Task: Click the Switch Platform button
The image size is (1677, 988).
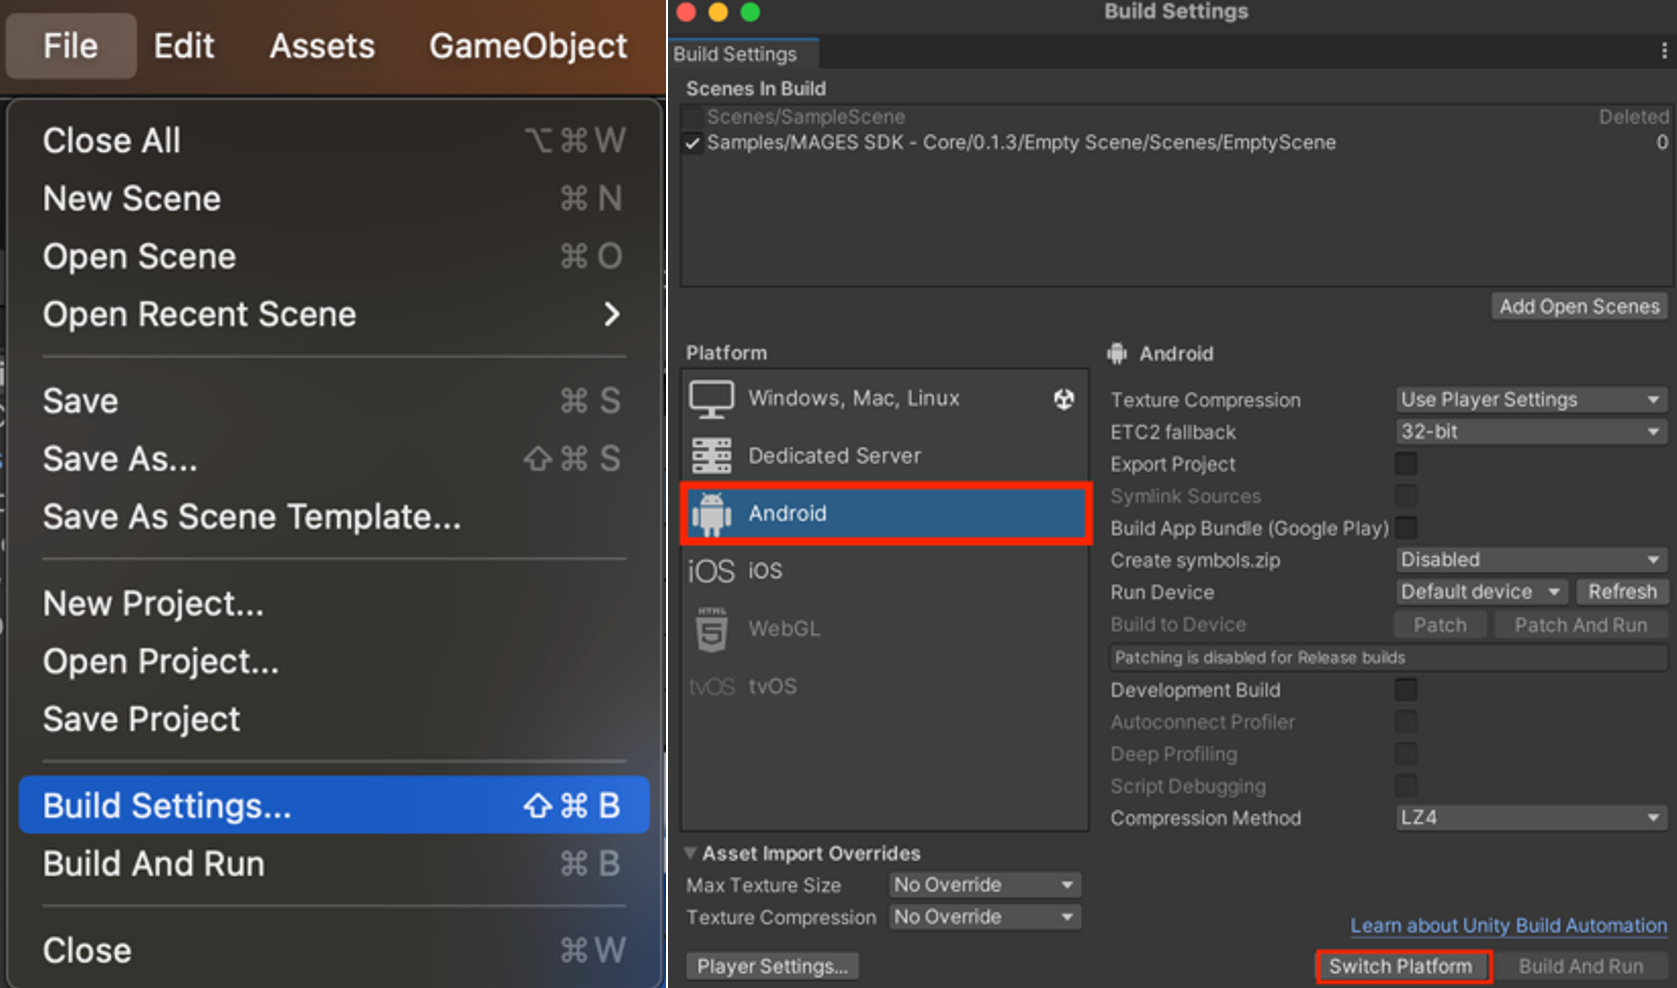Action: 1400,966
